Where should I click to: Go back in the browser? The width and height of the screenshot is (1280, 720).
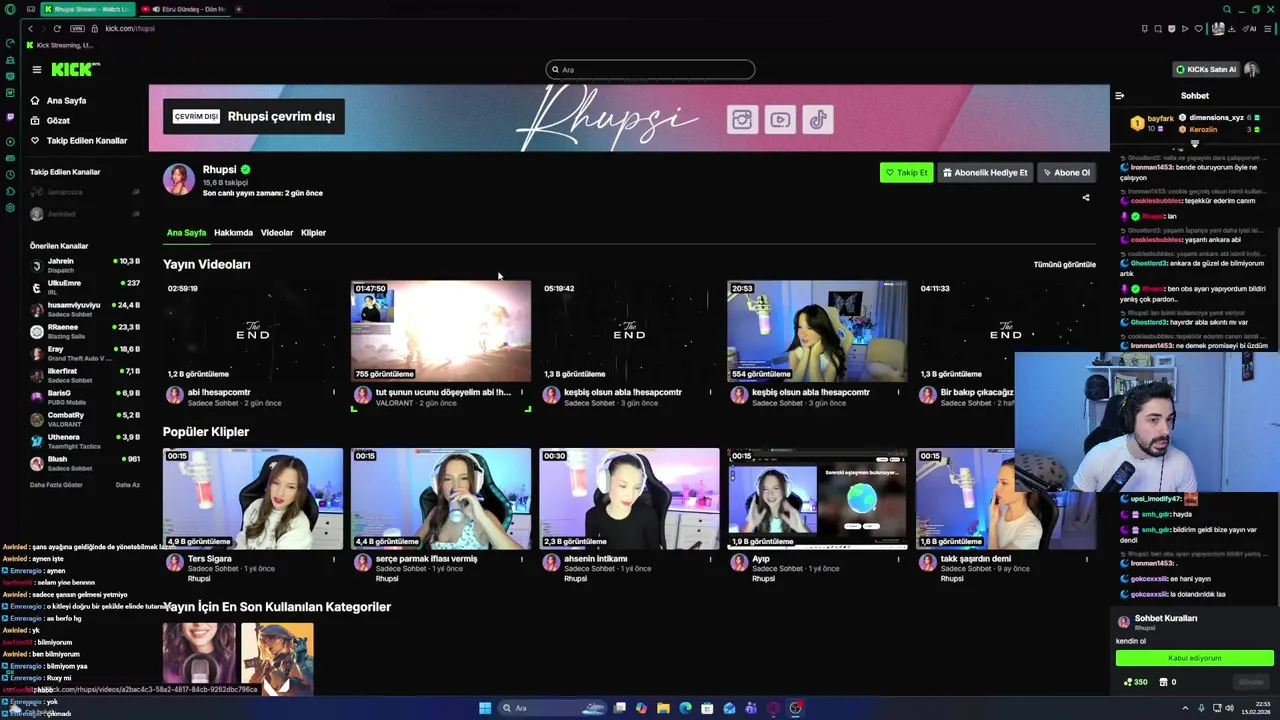coord(30,29)
